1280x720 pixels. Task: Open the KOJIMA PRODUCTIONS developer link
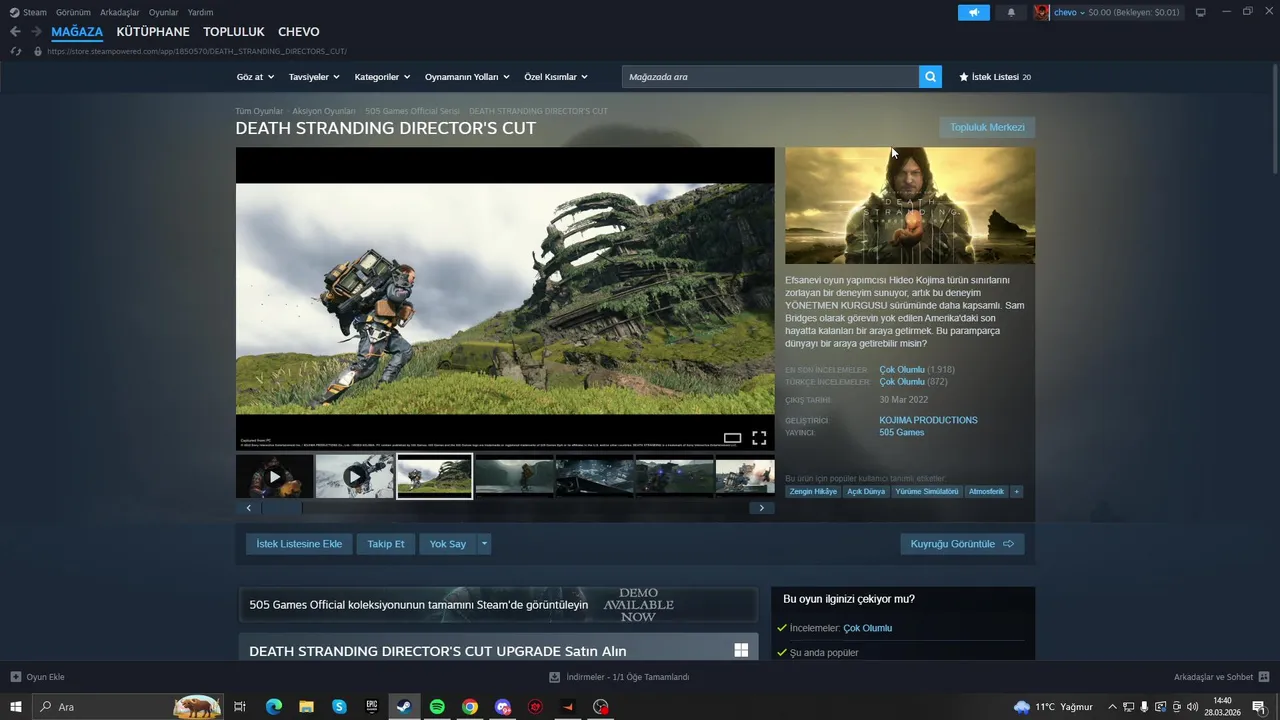click(x=928, y=420)
